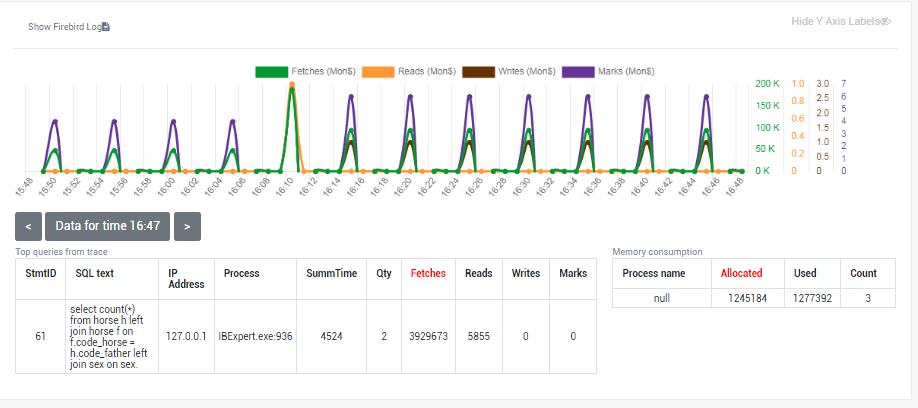
Task: Click the 15:50 time axis label
Action: pyautogui.click(x=47, y=186)
